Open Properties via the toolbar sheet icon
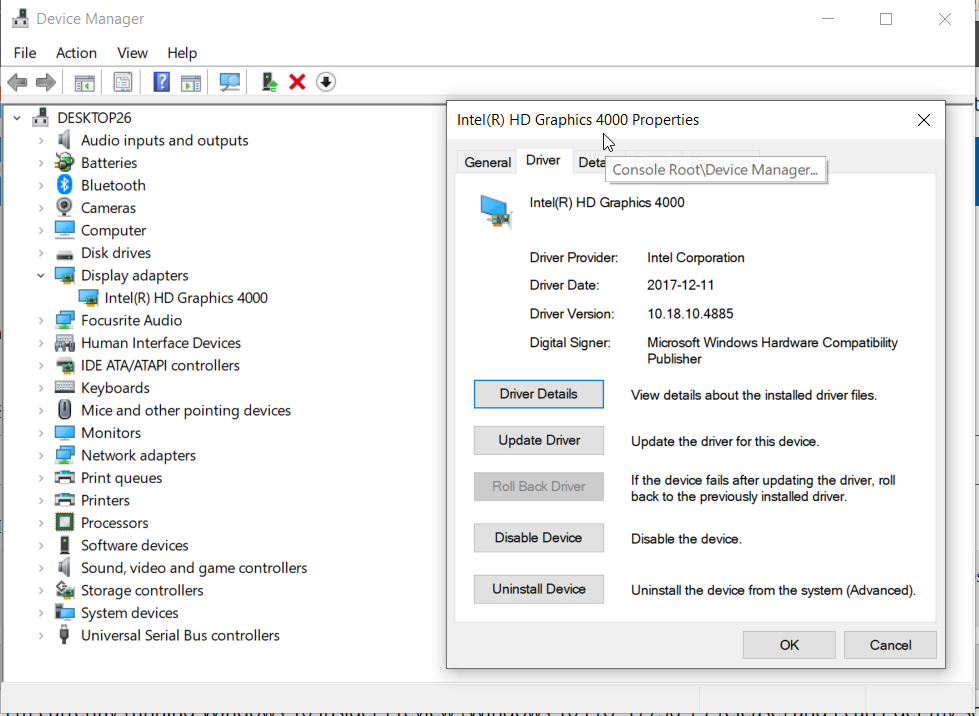979x716 pixels. 123,82
